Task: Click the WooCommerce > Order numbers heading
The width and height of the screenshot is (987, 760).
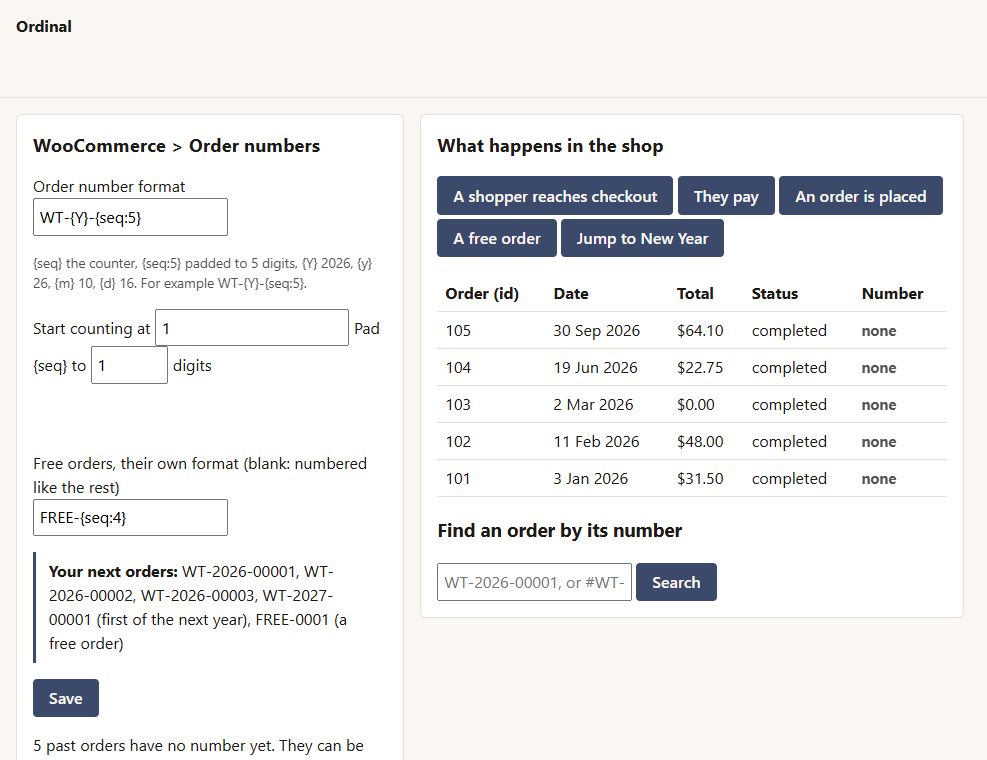Action: click(177, 146)
